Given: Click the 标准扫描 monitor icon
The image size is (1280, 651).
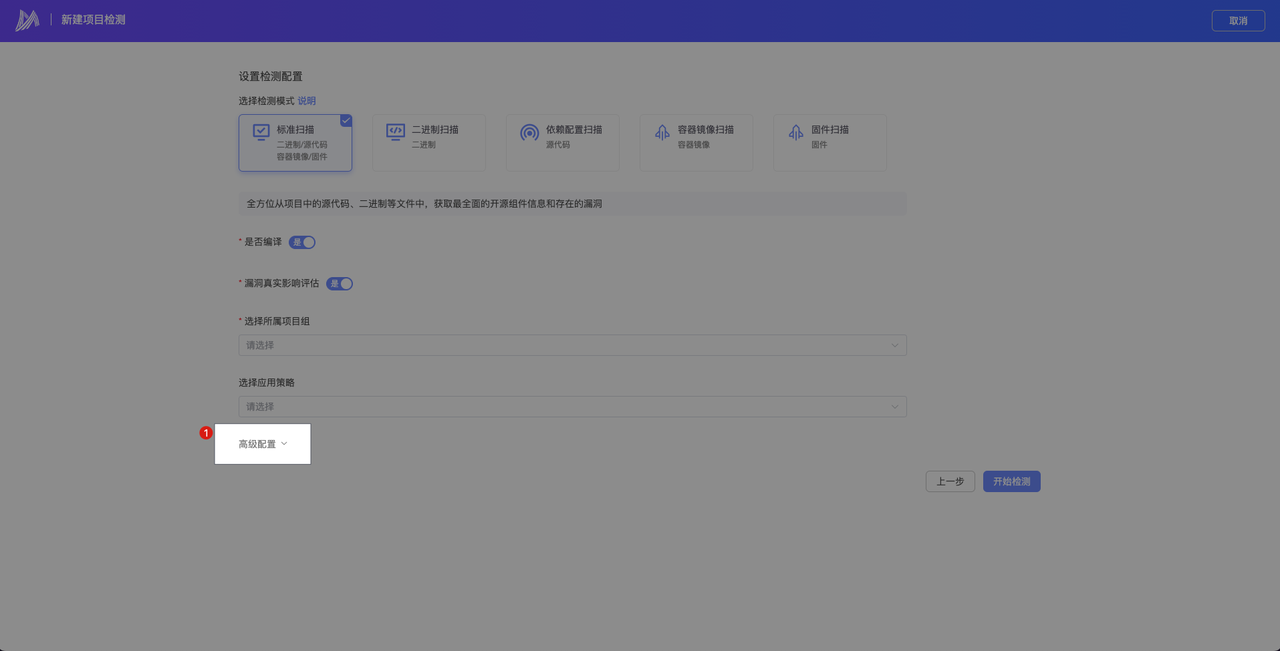Looking at the screenshot, I should click(x=261, y=132).
